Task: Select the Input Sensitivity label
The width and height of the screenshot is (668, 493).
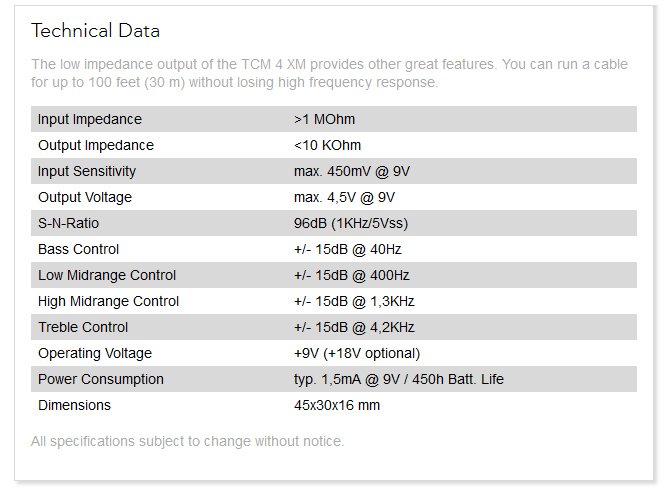Action: pos(87,172)
